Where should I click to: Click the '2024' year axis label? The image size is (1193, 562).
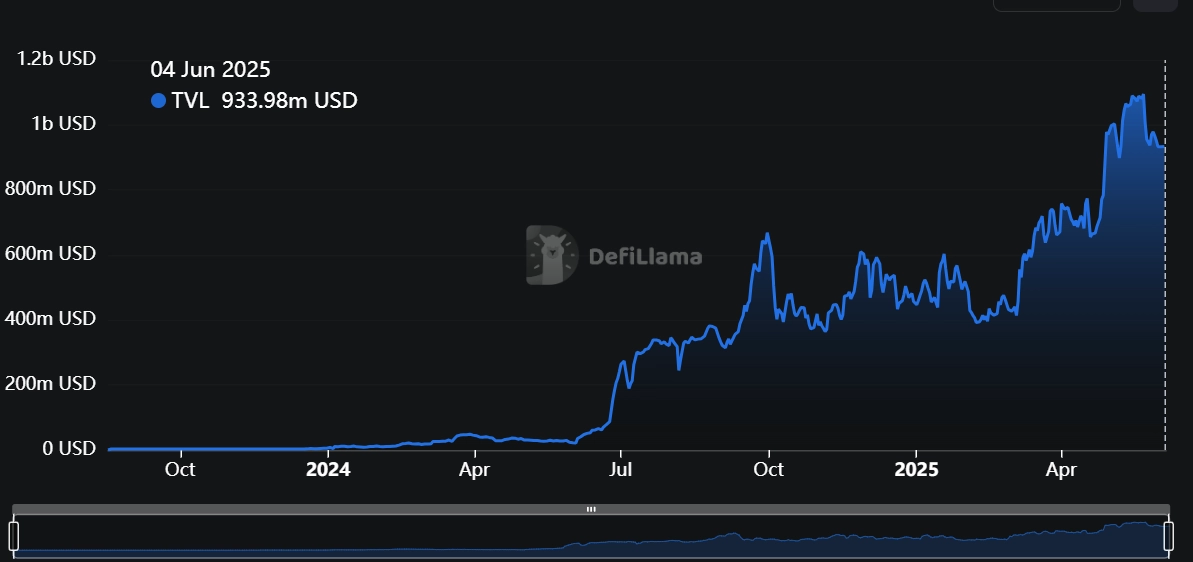[x=328, y=470]
